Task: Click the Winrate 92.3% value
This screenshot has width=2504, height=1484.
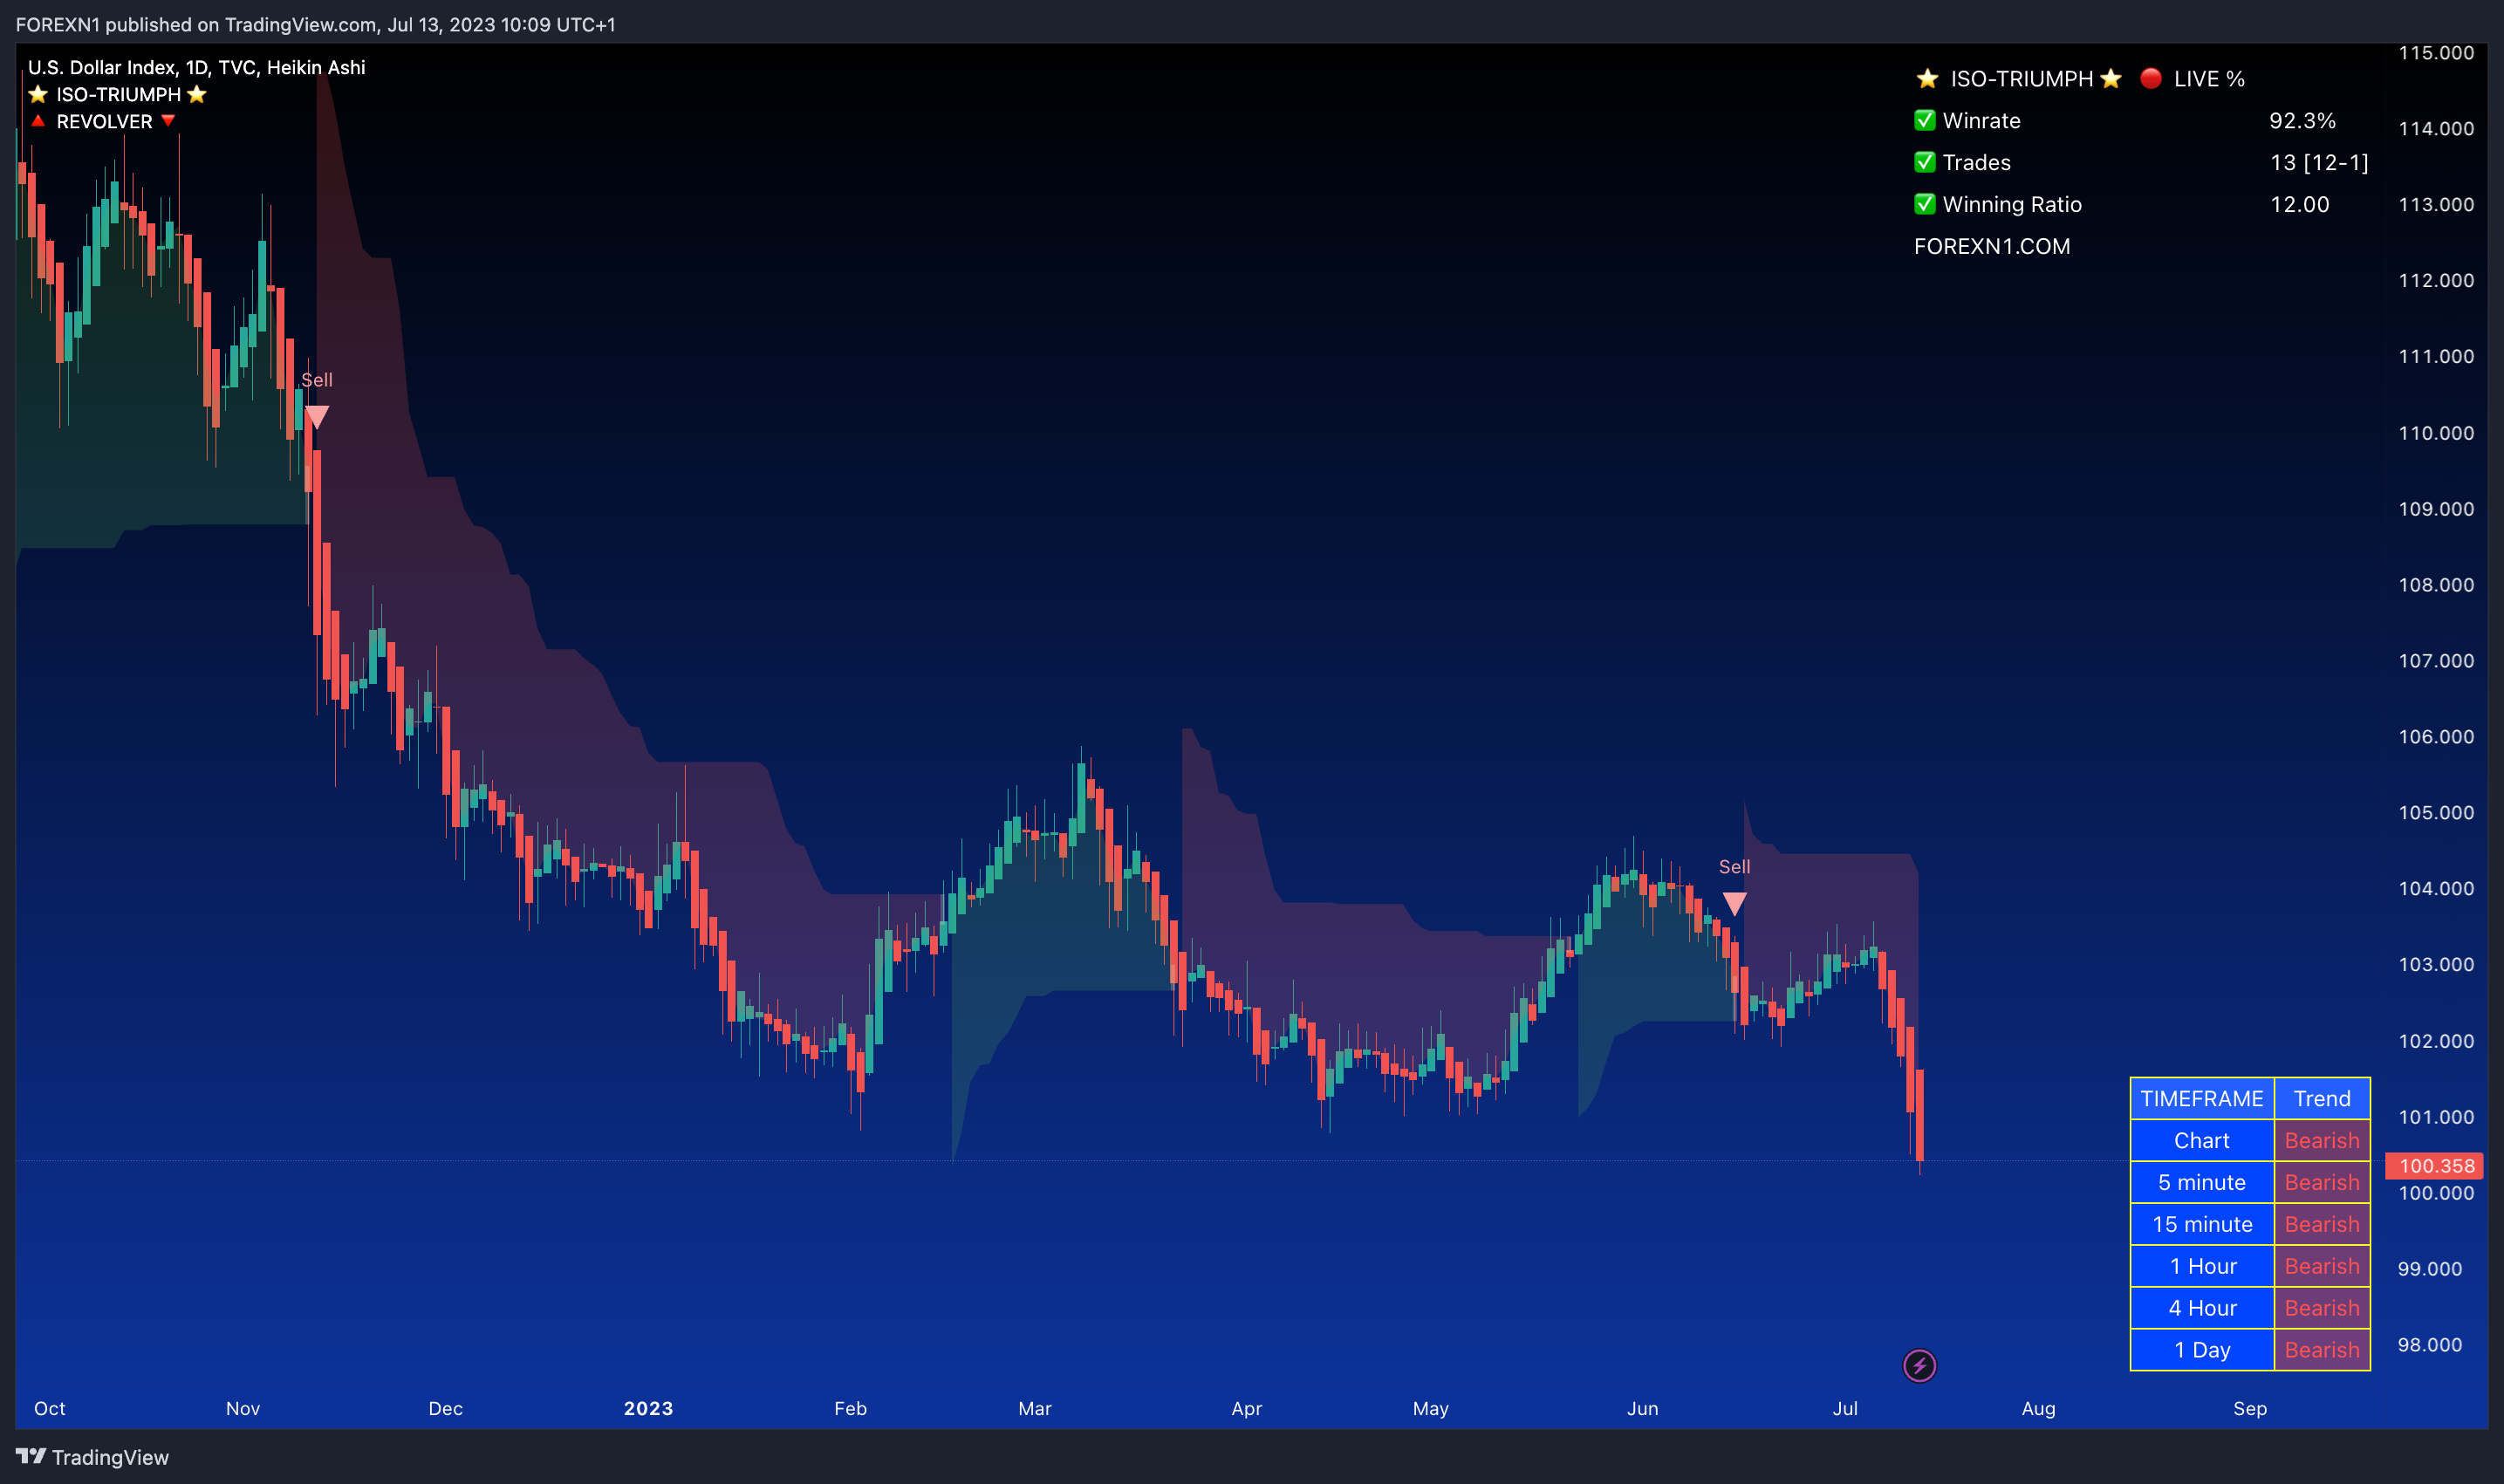Action: pyautogui.click(x=2302, y=121)
